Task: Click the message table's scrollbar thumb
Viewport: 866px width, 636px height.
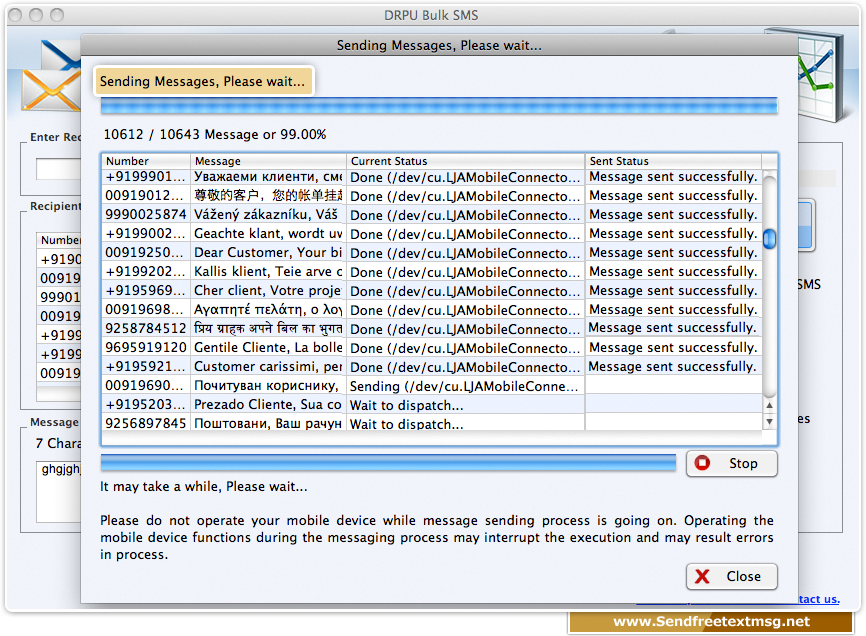Action: coord(769,238)
